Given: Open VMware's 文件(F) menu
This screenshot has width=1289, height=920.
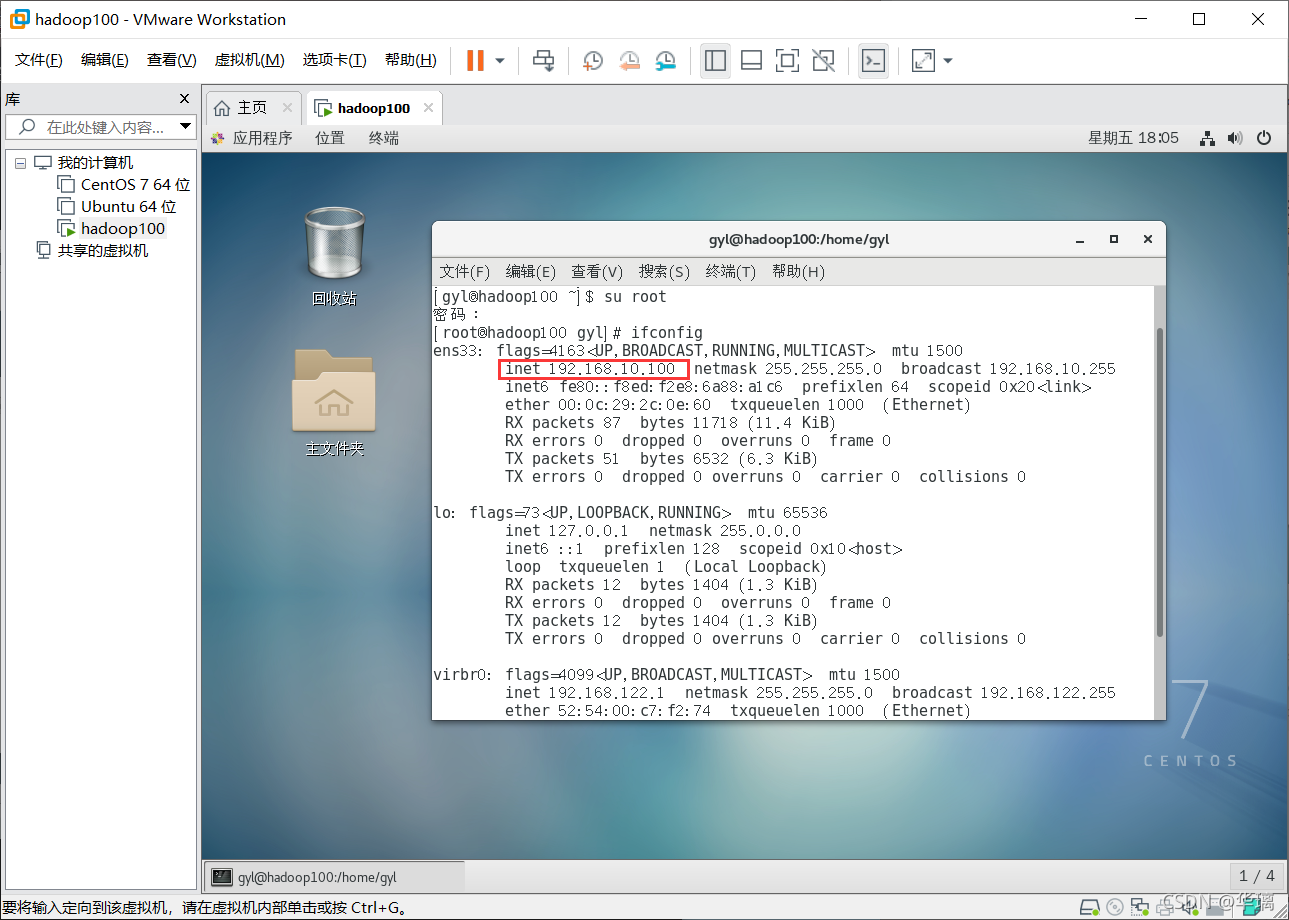Looking at the screenshot, I should coord(39,60).
